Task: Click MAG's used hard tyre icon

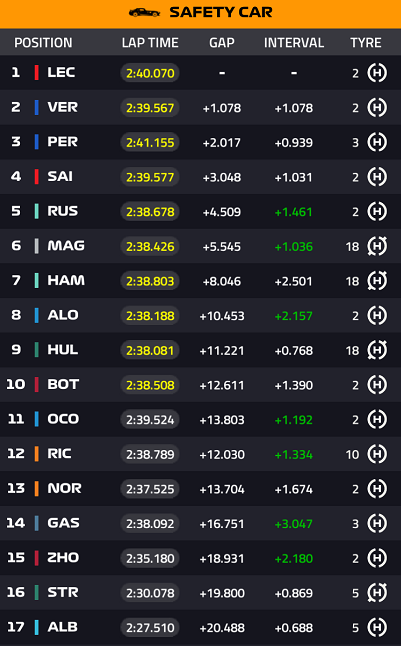Action: (377, 246)
